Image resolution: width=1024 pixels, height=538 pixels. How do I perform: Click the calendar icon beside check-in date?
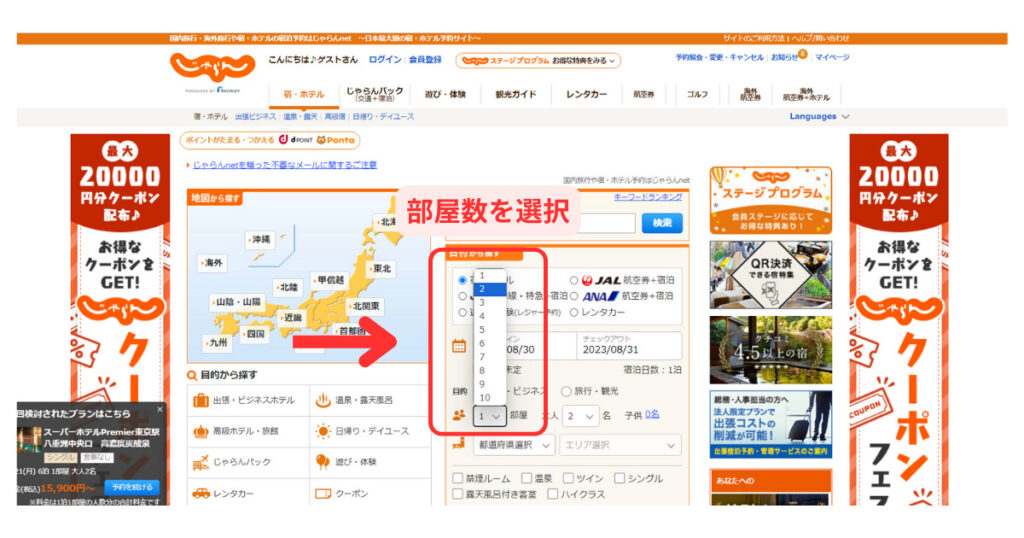pos(459,346)
